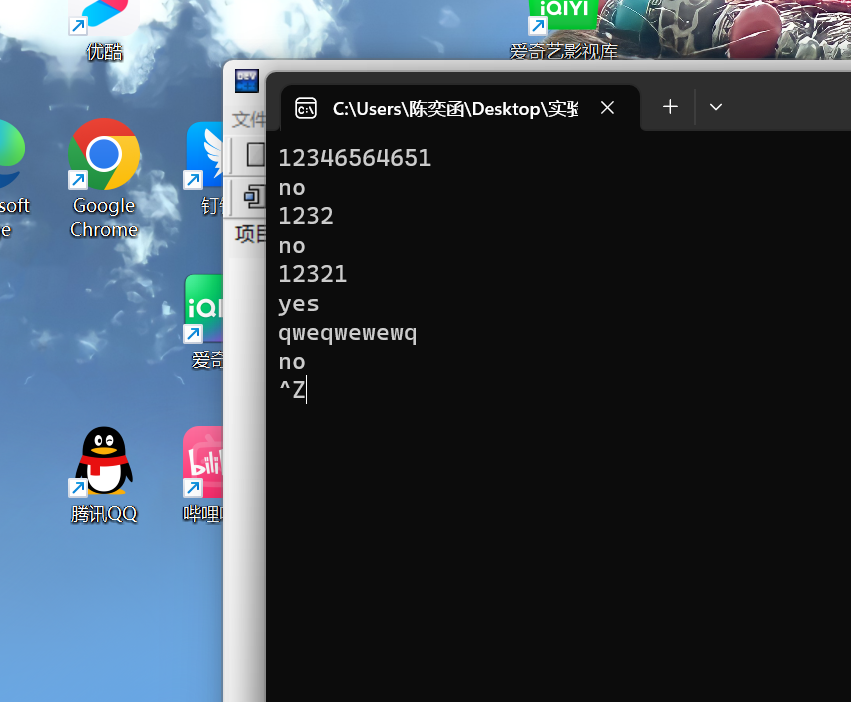The image size is (851, 702).
Task: Click the terminal line "qweqwewewq"
Action: click(x=348, y=333)
